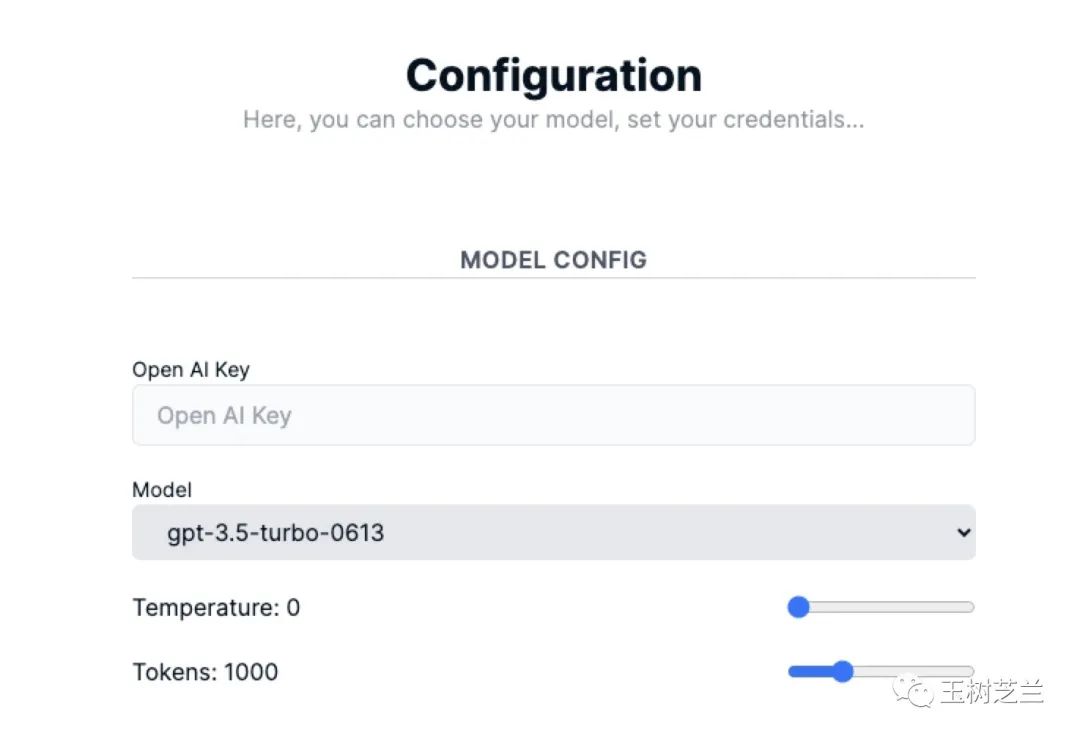Click the "Open AI Key" field label
This screenshot has width=1080, height=739.
[x=191, y=369]
